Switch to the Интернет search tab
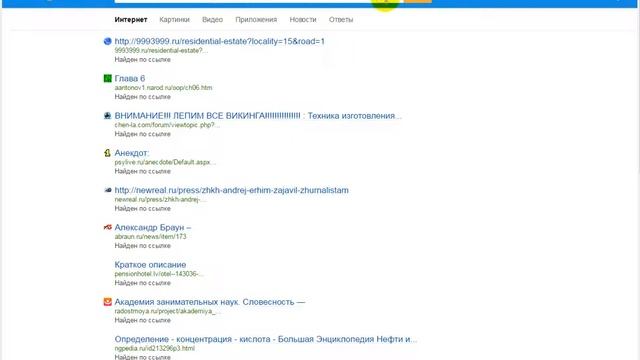Screen dimensions: 640x360 131,20
